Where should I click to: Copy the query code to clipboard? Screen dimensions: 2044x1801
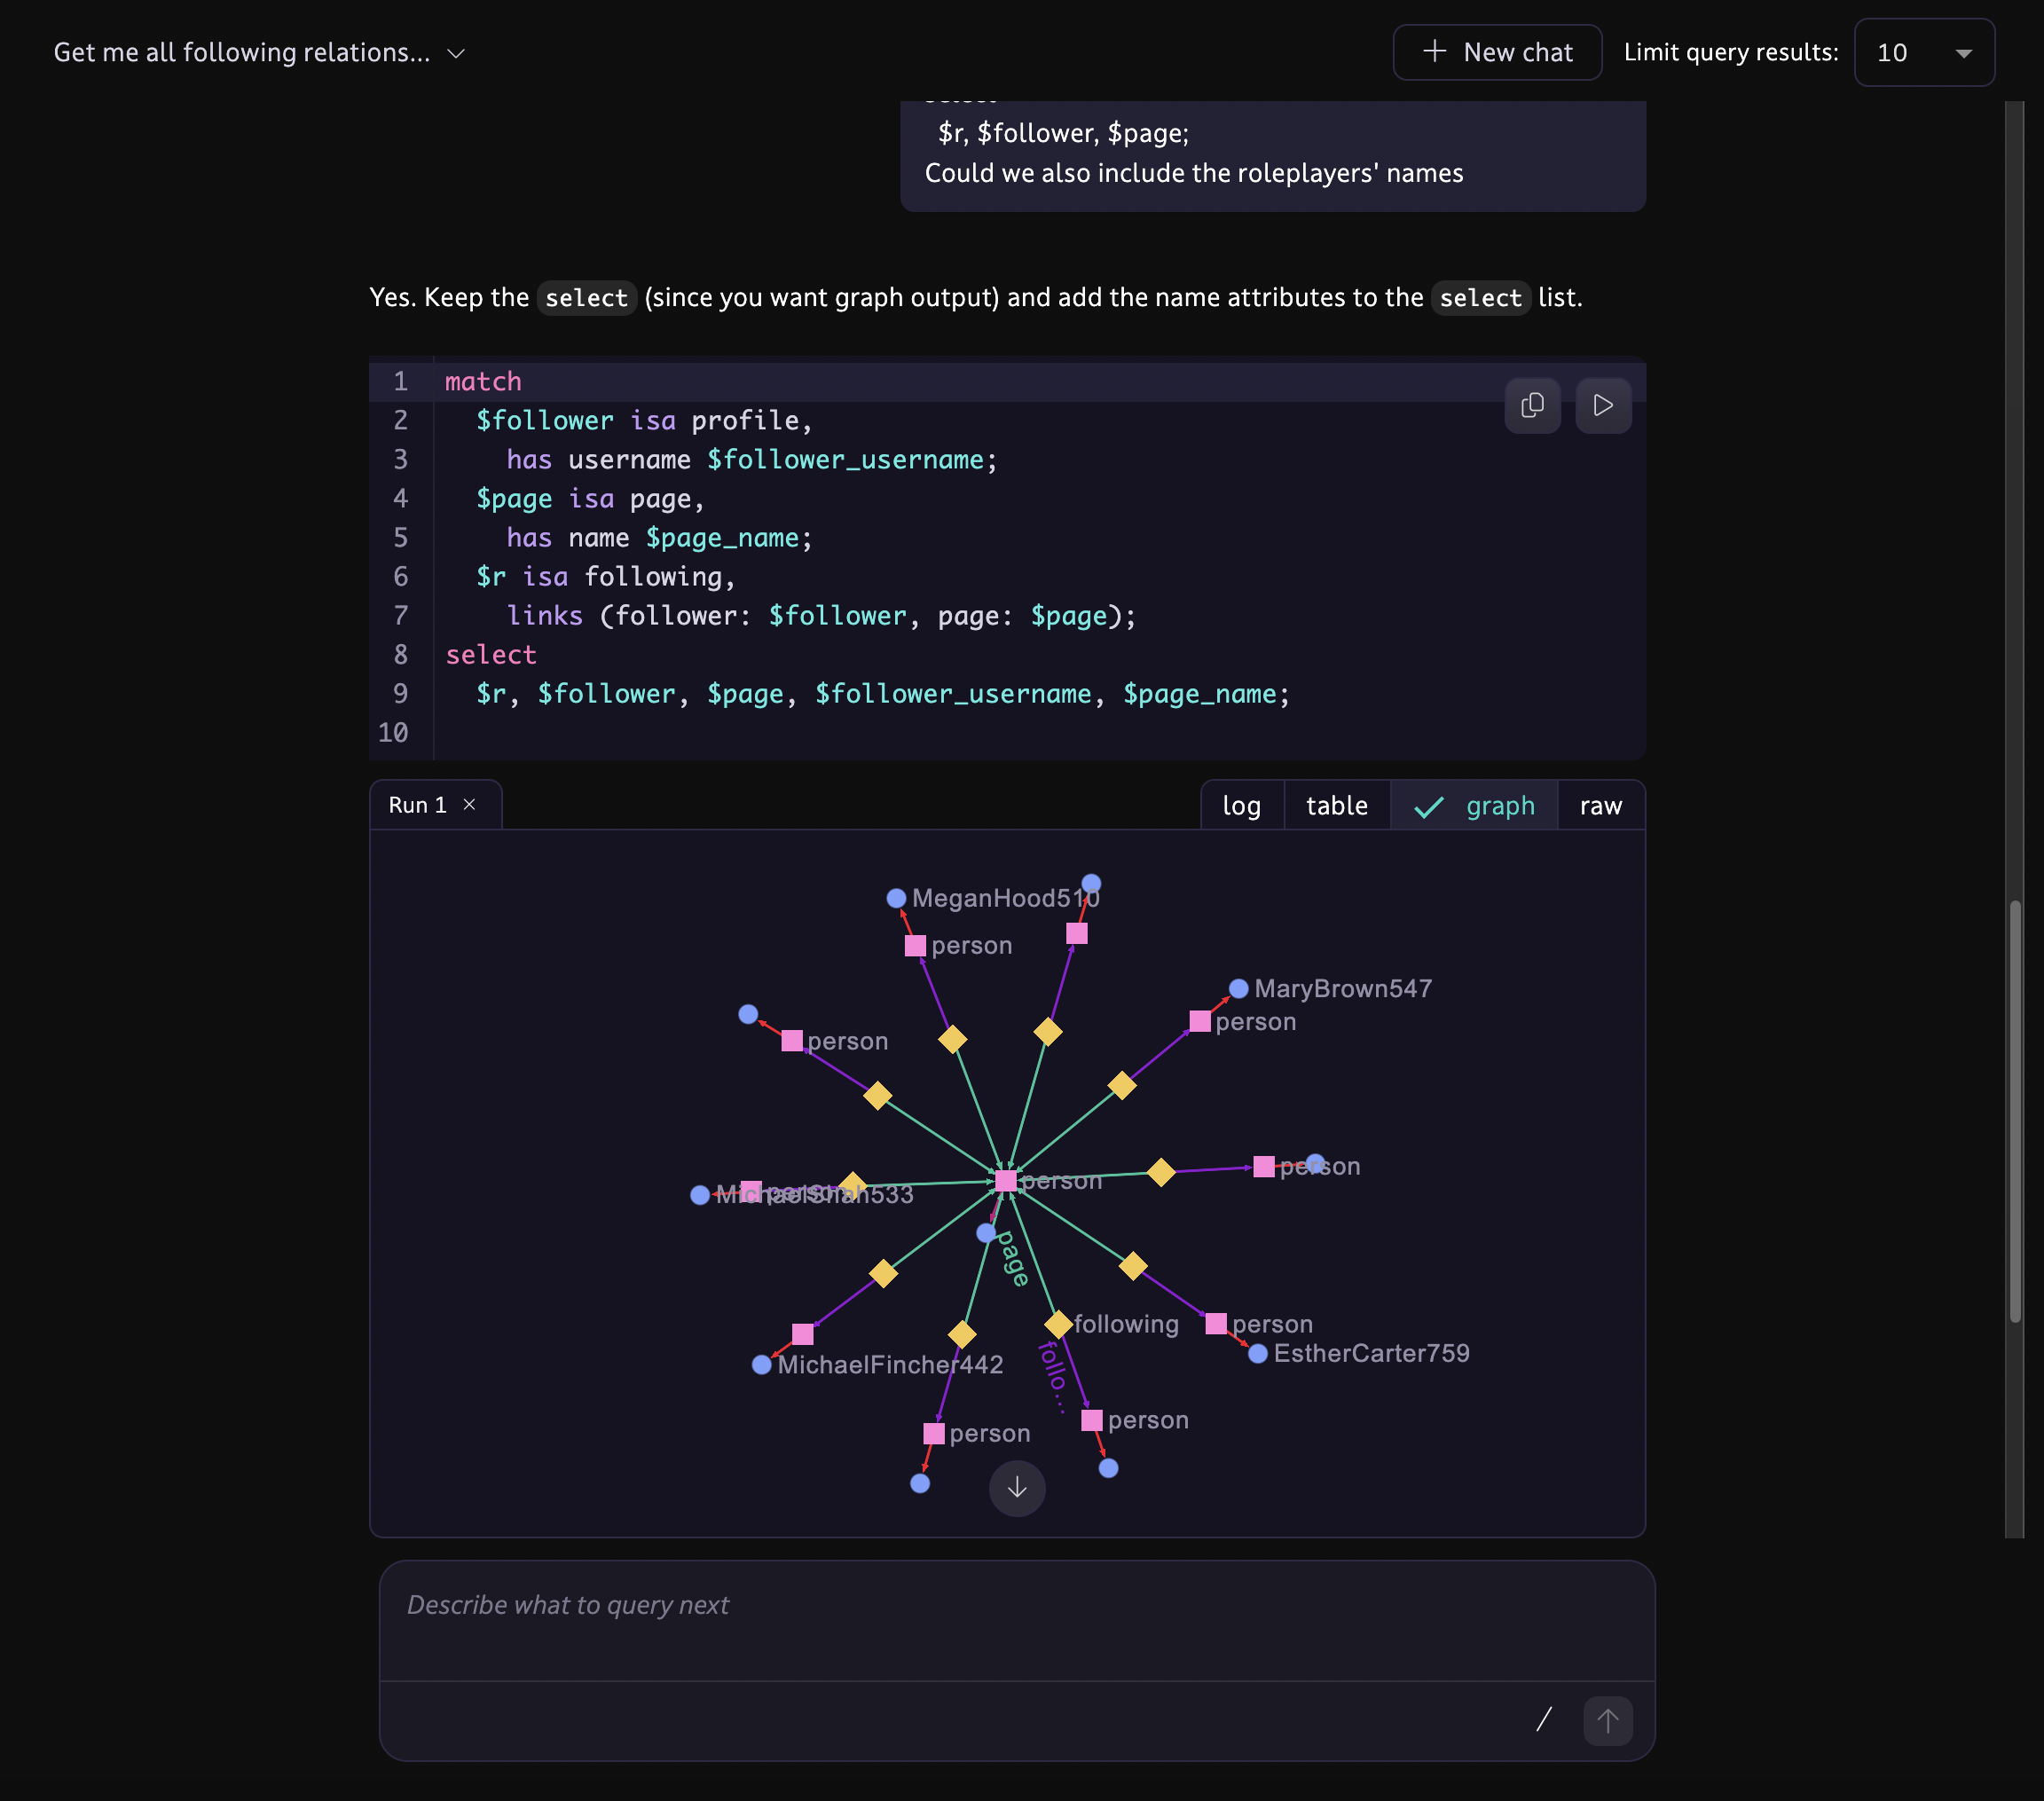coord(1532,405)
